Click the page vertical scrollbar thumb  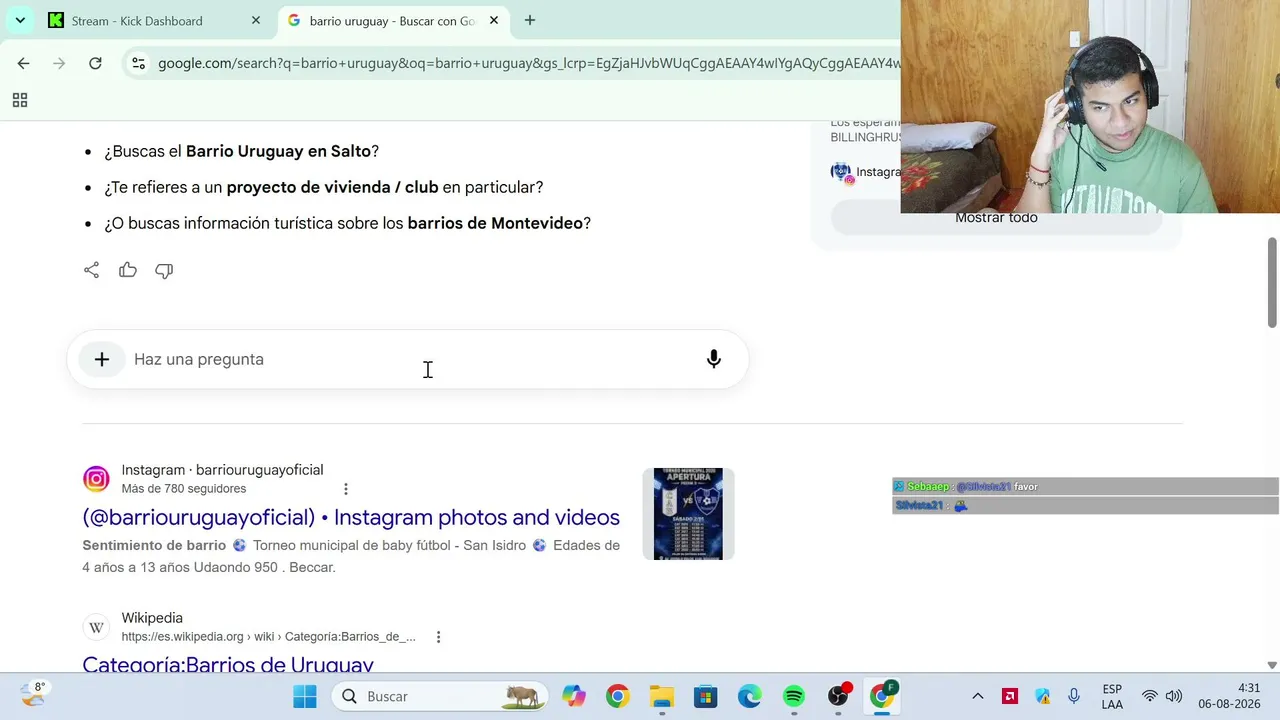click(1272, 282)
